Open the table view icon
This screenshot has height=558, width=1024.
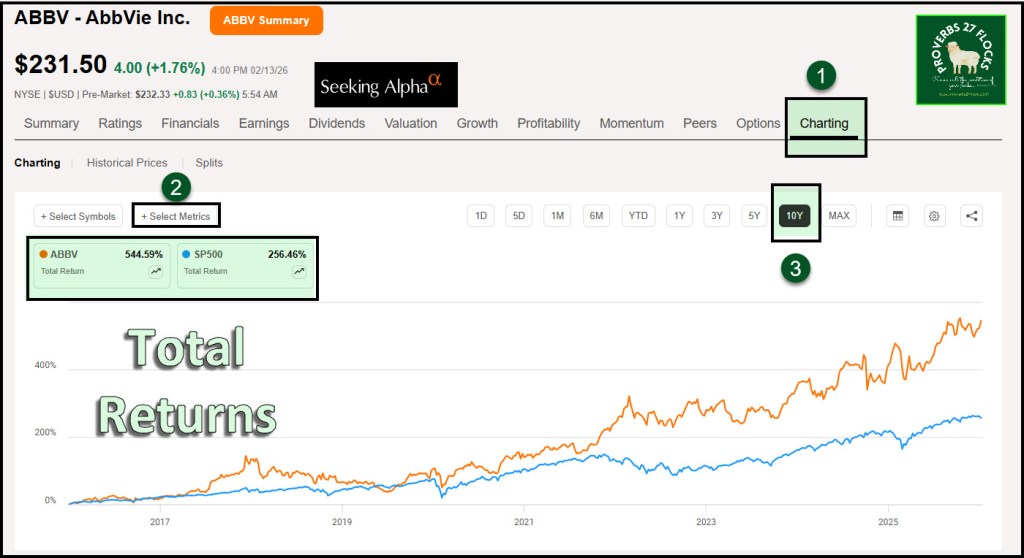coord(897,216)
